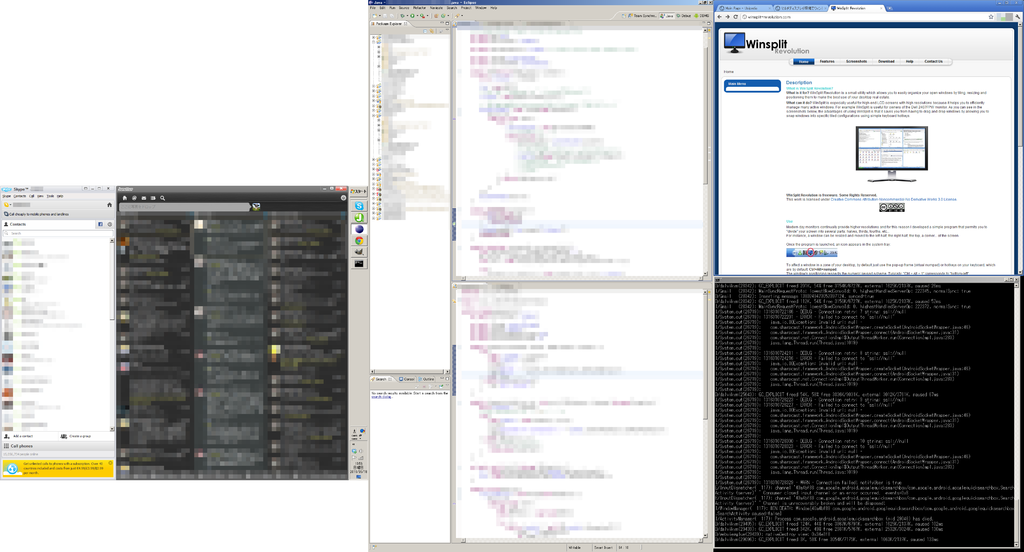Screen dimensions: 1024x552
Task: Click the Facebook icon in Skype Contacts header
Action: [x=100, y=224]
